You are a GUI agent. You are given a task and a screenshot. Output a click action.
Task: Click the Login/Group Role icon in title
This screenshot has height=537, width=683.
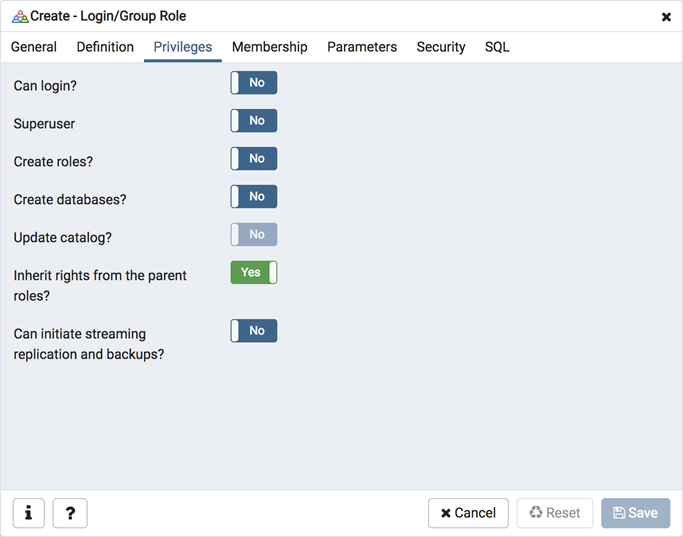pyautogui.click(x=20, y=17)
